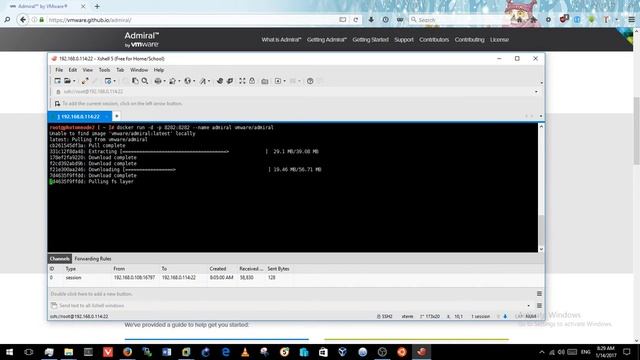Click the session Properties icon in Xshell toolbar
Image resolution: width=640 pixels, height=360 pixels.
click(108, 81)
